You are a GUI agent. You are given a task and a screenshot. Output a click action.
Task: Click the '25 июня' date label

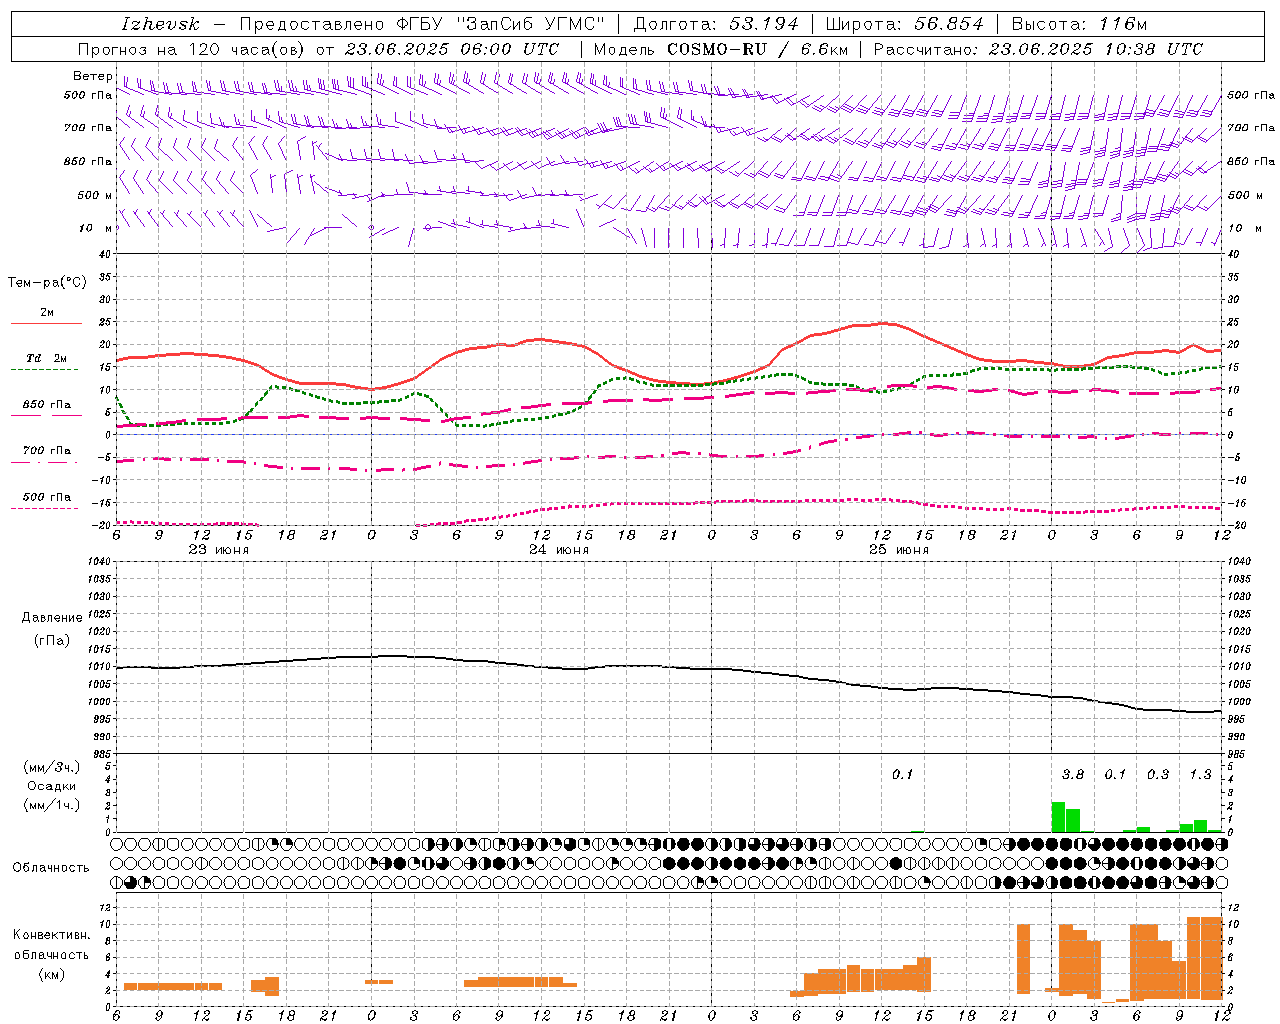(x=899, y=550)
